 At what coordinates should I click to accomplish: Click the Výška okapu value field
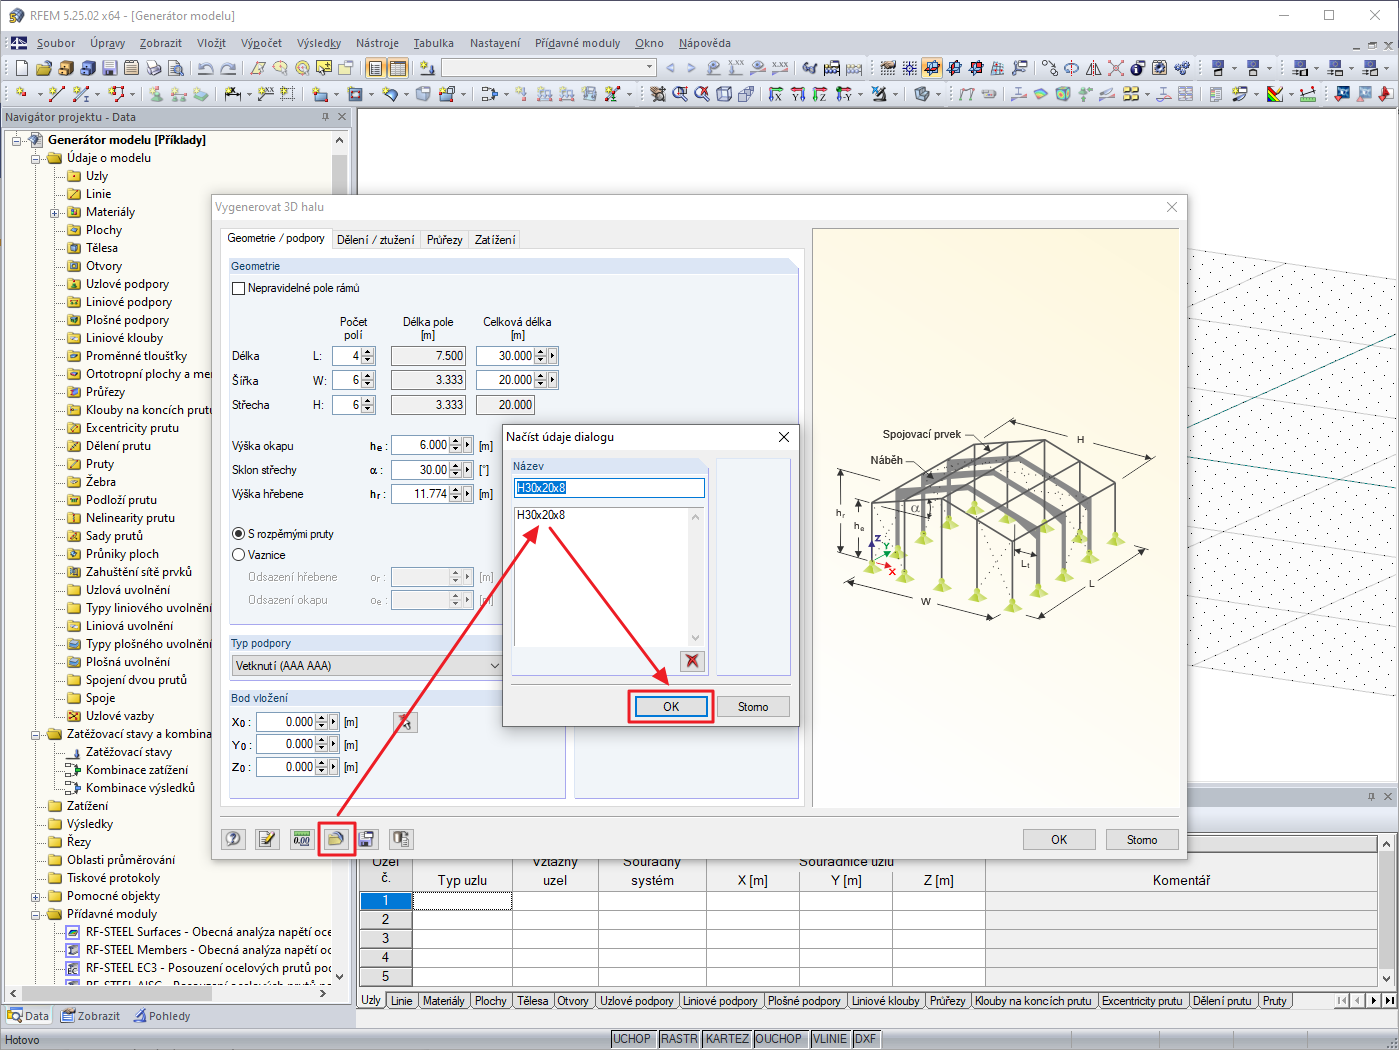pyautogui.click(x=420, y=445)
